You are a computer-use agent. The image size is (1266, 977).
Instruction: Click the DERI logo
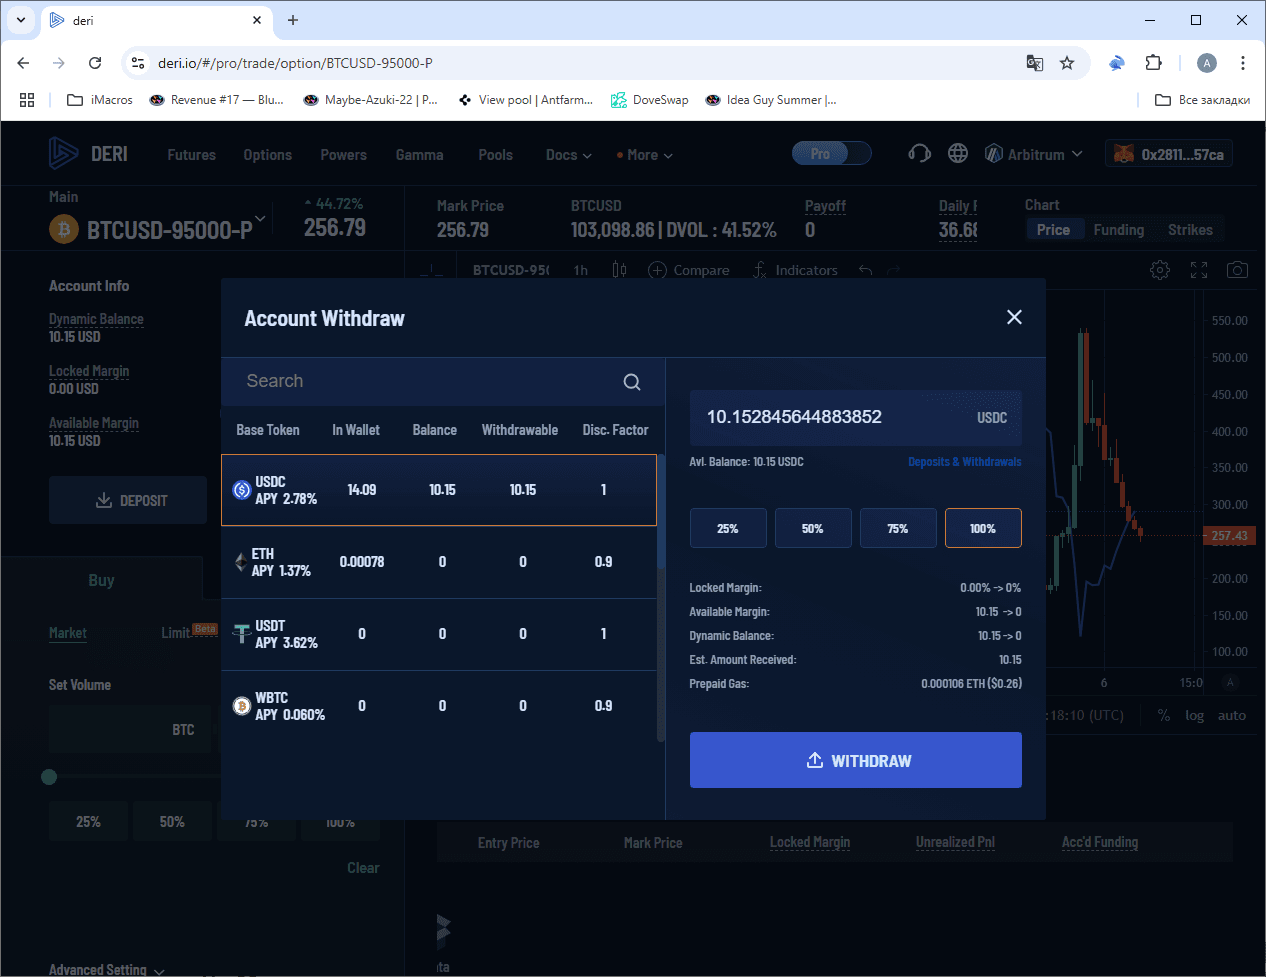click(89, 154)
